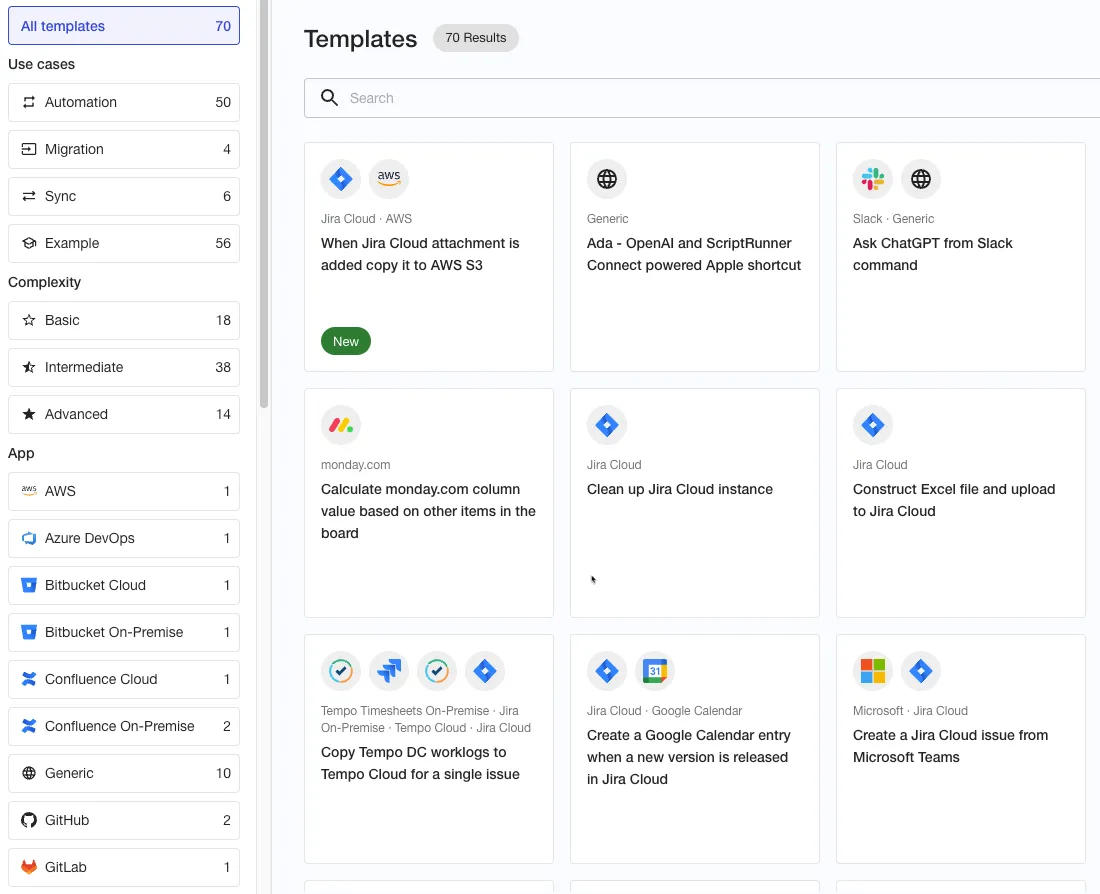
Task: Filter templates by Example use case
Action: pos(124,243)
